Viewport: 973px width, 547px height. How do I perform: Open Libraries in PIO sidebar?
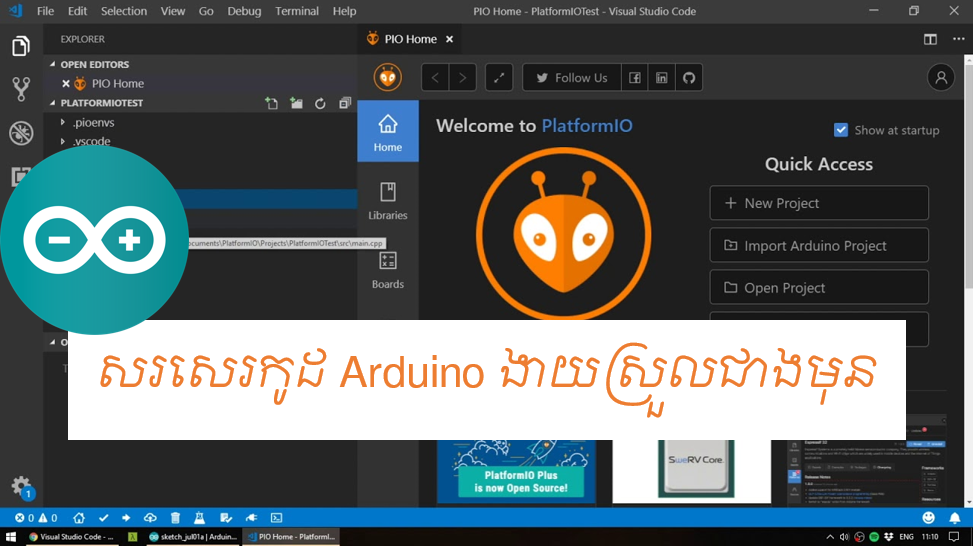tap(388, 201)
